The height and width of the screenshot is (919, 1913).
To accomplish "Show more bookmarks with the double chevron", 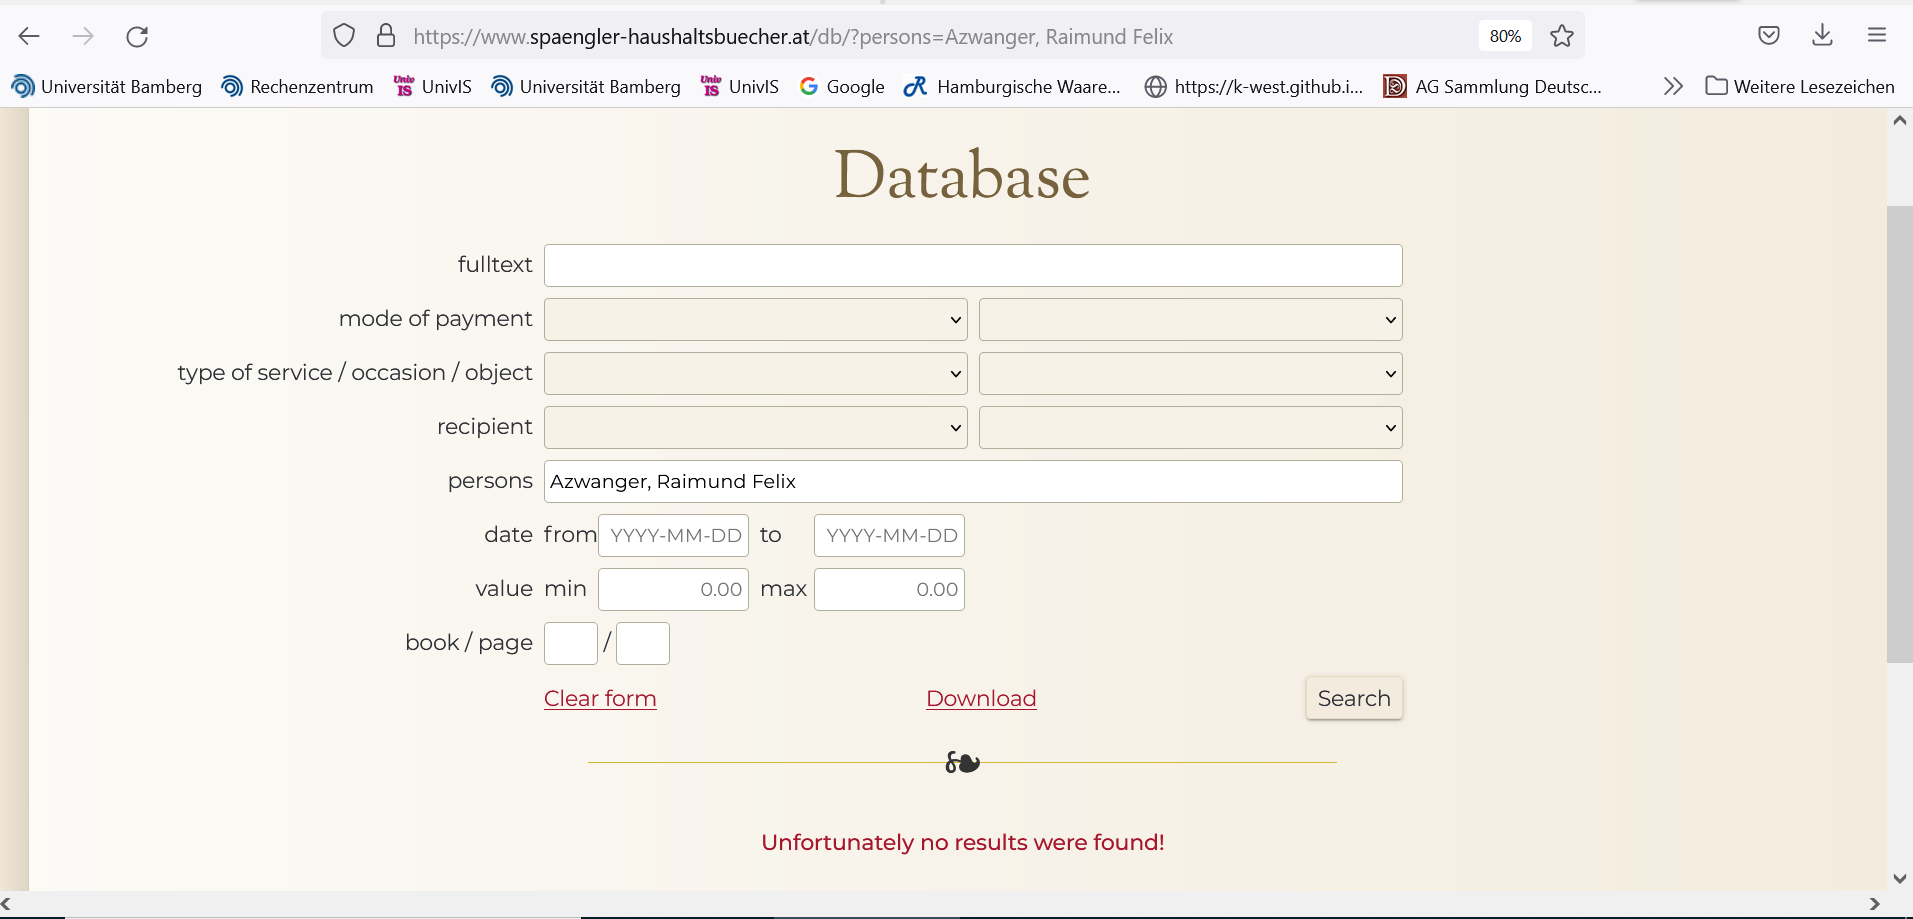I will [1673, 87].
